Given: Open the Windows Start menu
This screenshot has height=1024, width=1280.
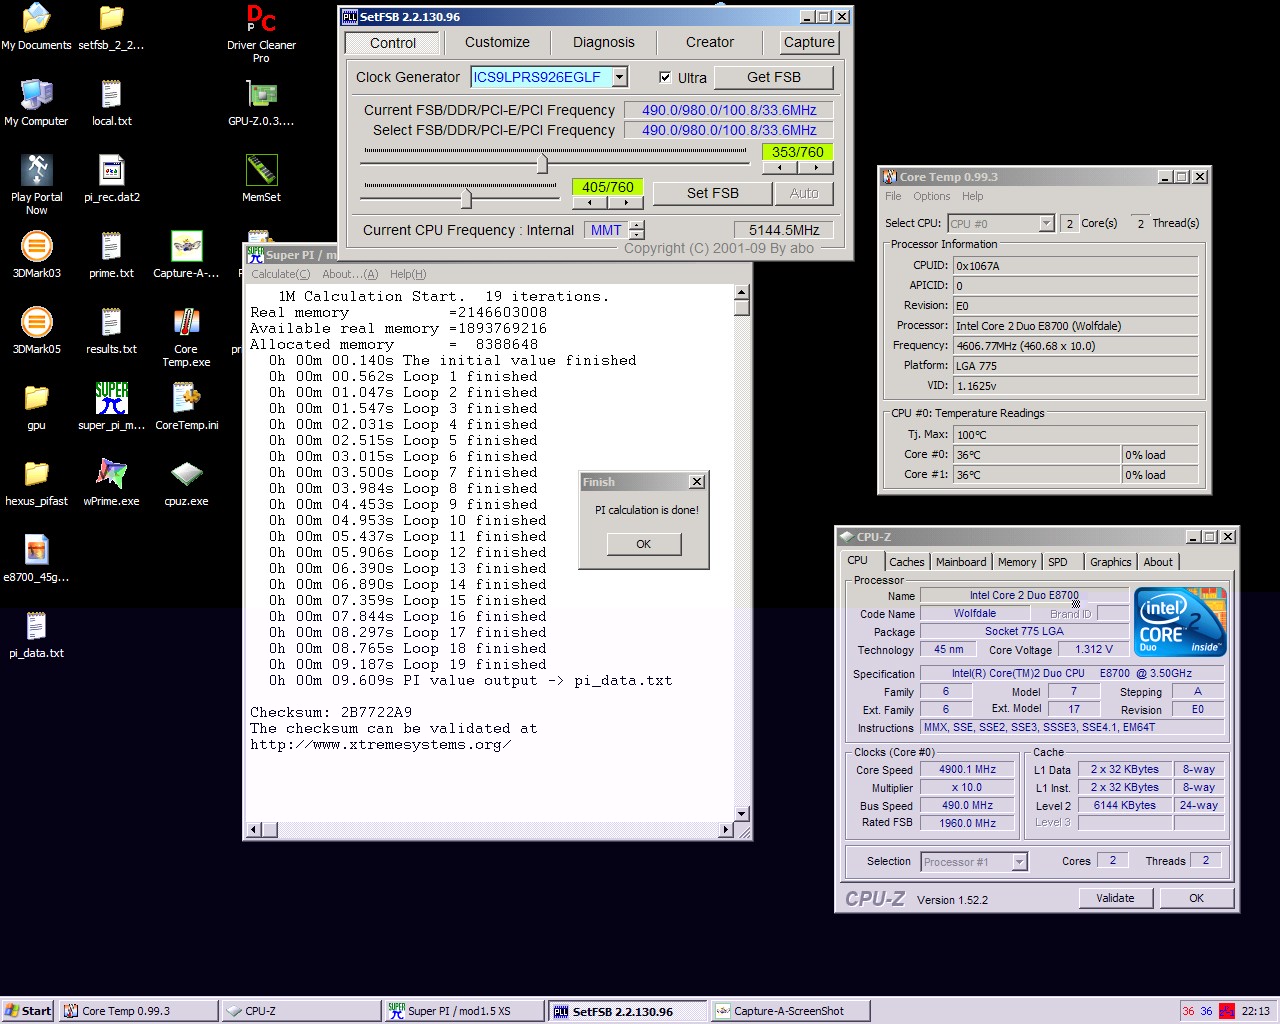Looking at the screenshot, I should coord(28,1011).
